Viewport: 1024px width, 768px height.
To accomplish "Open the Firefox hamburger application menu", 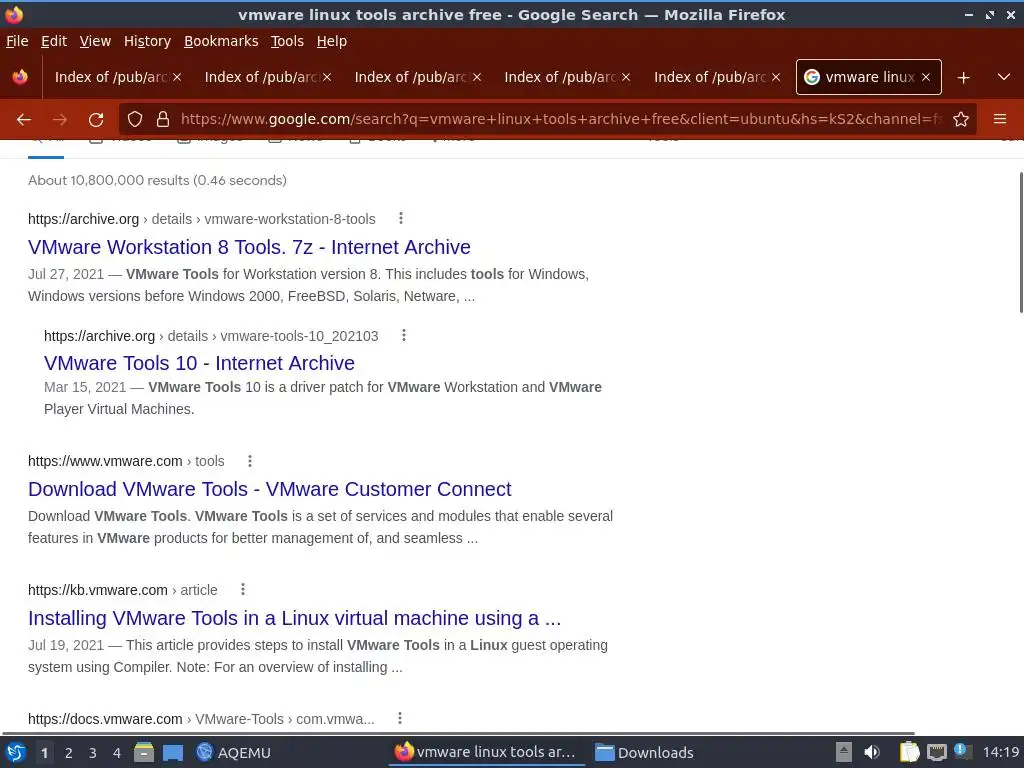I will click(x=1000, y=119).
